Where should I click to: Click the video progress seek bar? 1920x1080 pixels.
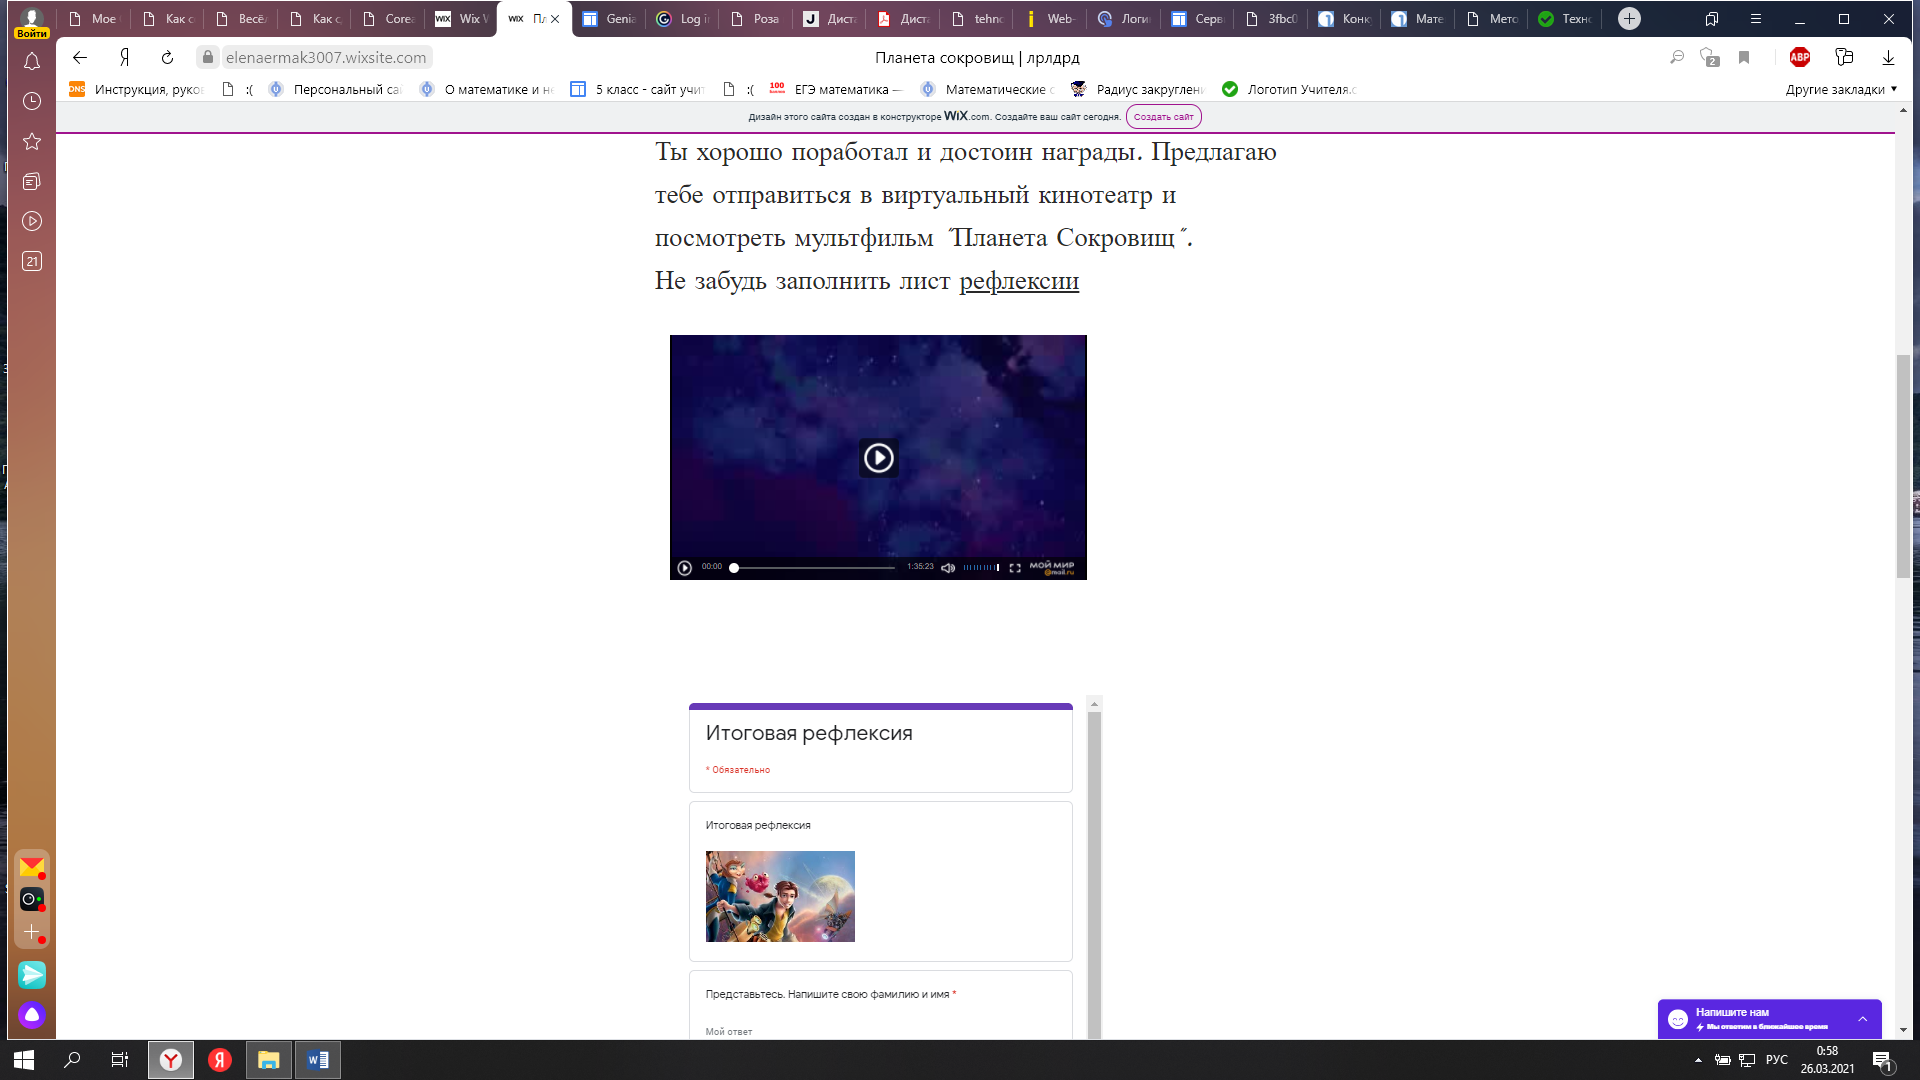[x=815, y=568]
